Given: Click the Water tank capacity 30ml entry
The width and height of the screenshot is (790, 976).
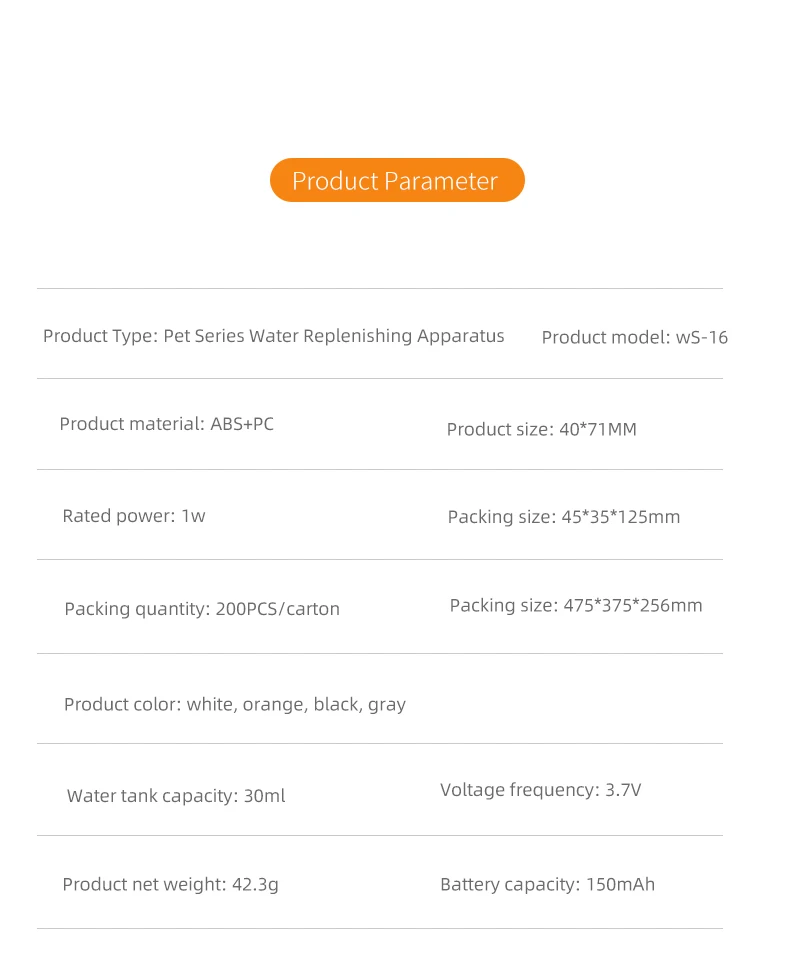Looking at the screenshot, I should (176, 796).
